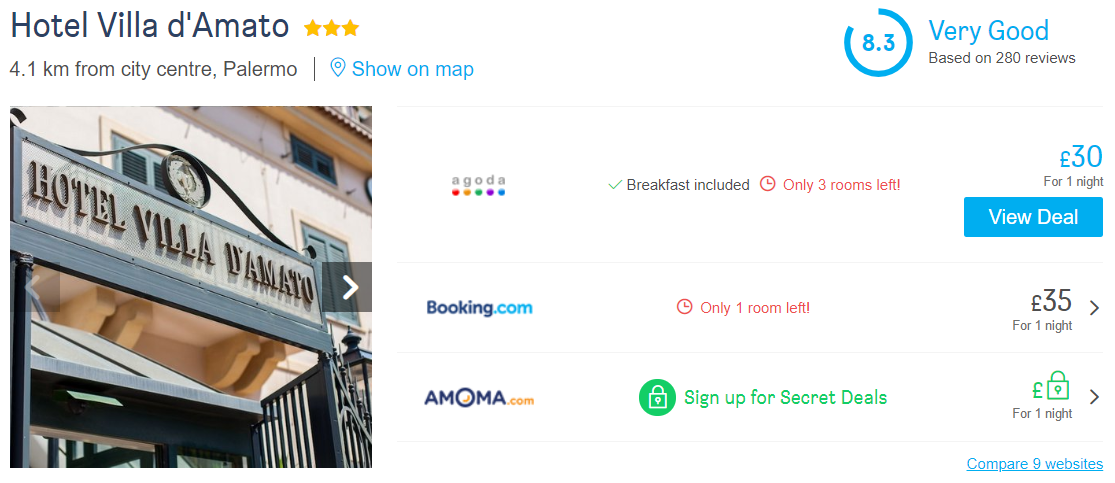Expand the AMOMA.com deal chevron
This screenshot has height=483, width=1115.
pos(1094,397)
